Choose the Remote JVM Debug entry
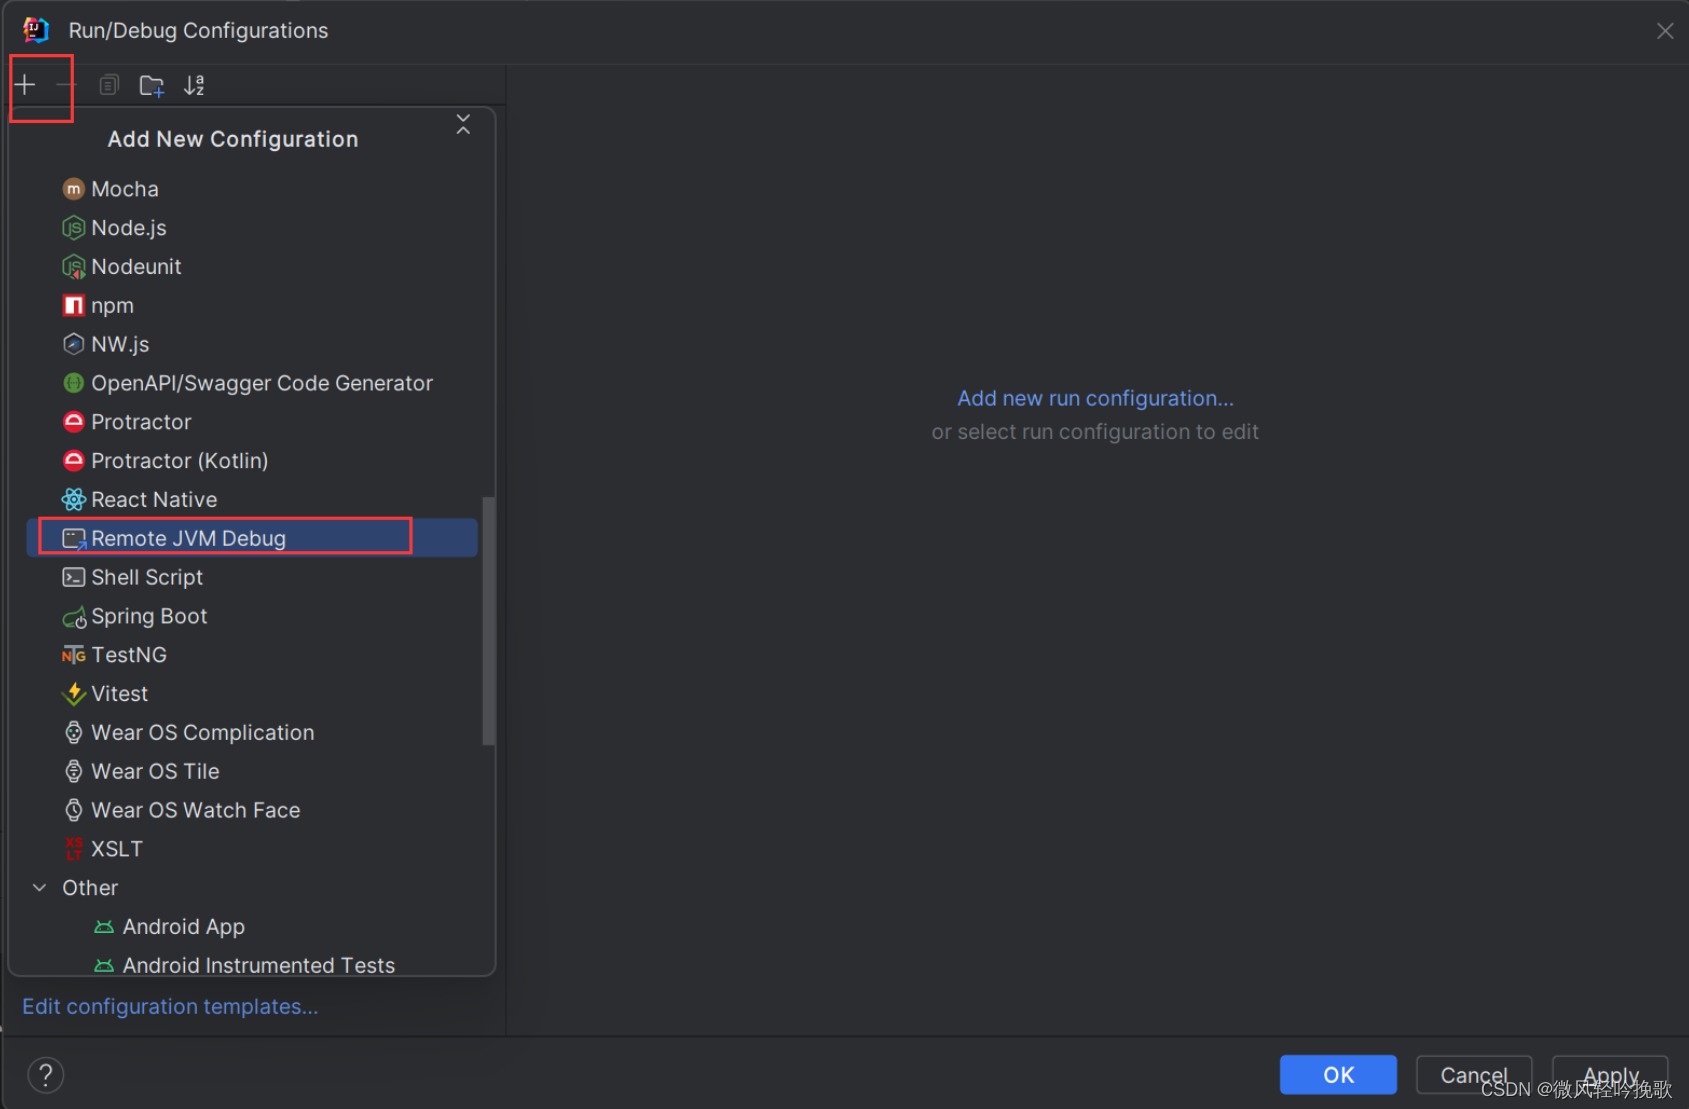Image resolution: width=1689 pixels, height=1109 pixels. tap(252, 538)
